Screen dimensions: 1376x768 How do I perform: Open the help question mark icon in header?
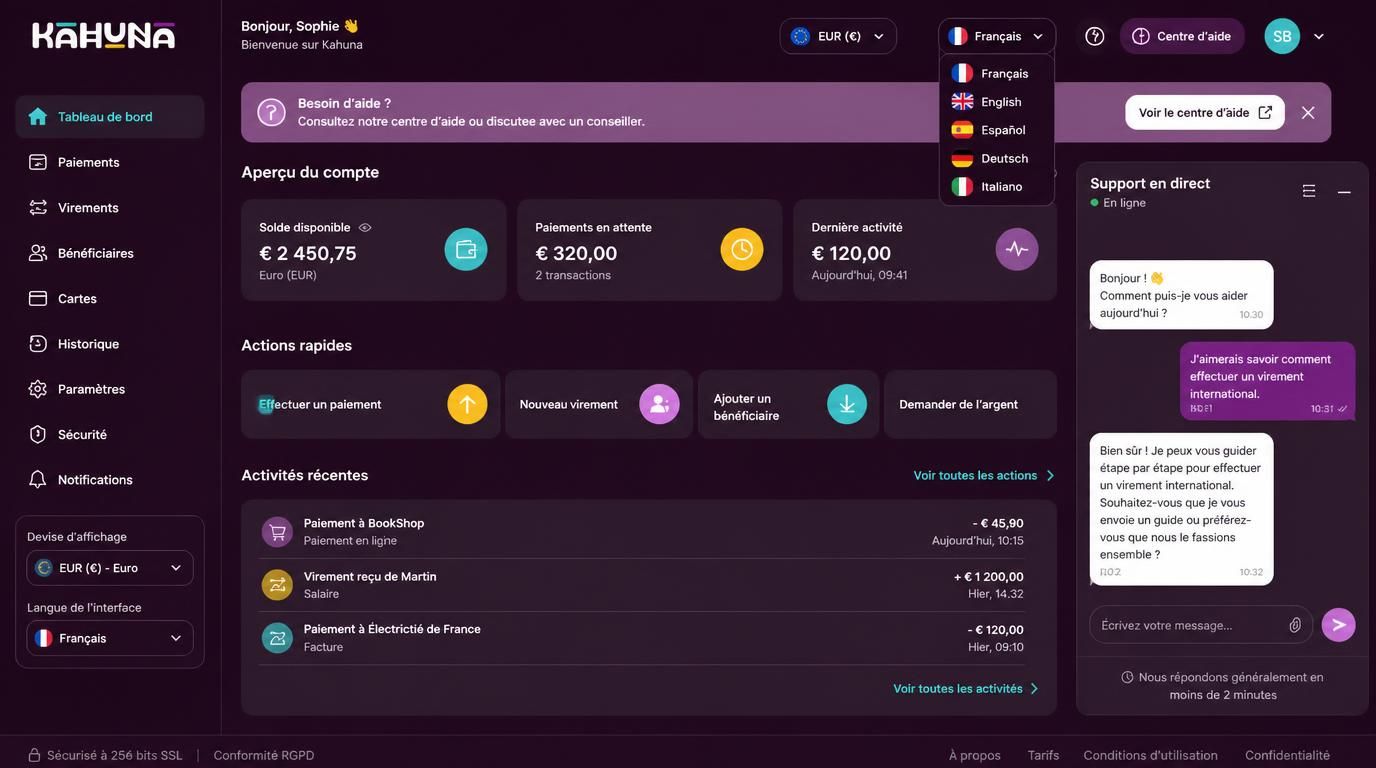click(1095, 36)
